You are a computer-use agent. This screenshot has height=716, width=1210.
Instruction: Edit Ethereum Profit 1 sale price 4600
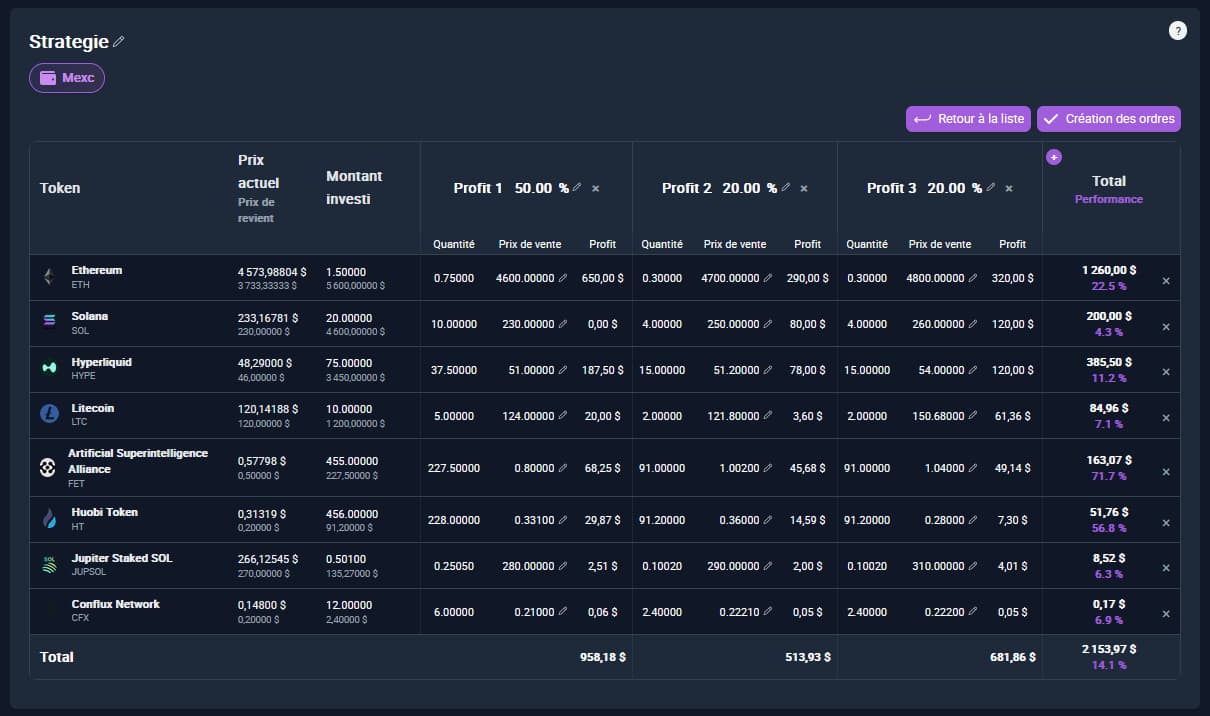tap(562, 278)
